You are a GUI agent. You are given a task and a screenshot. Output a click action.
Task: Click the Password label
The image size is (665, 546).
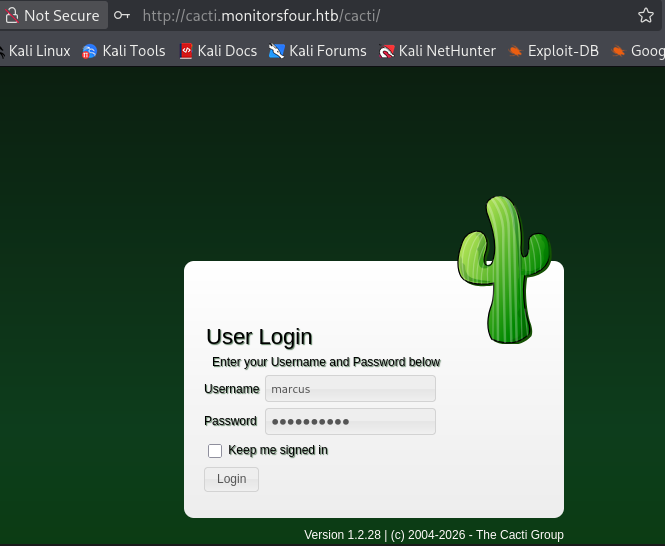click(x=230, y=421)
